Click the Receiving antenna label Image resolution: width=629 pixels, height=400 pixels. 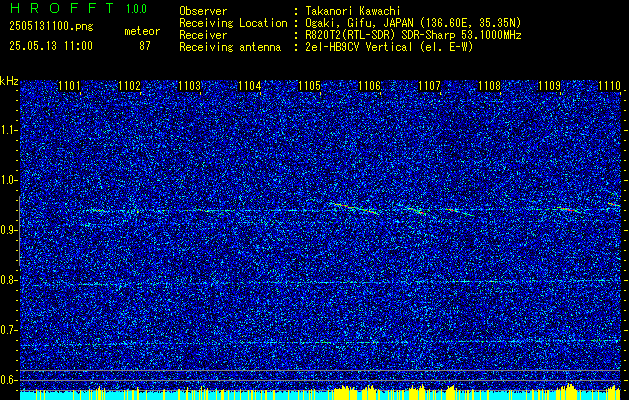(x=230, y=47)
